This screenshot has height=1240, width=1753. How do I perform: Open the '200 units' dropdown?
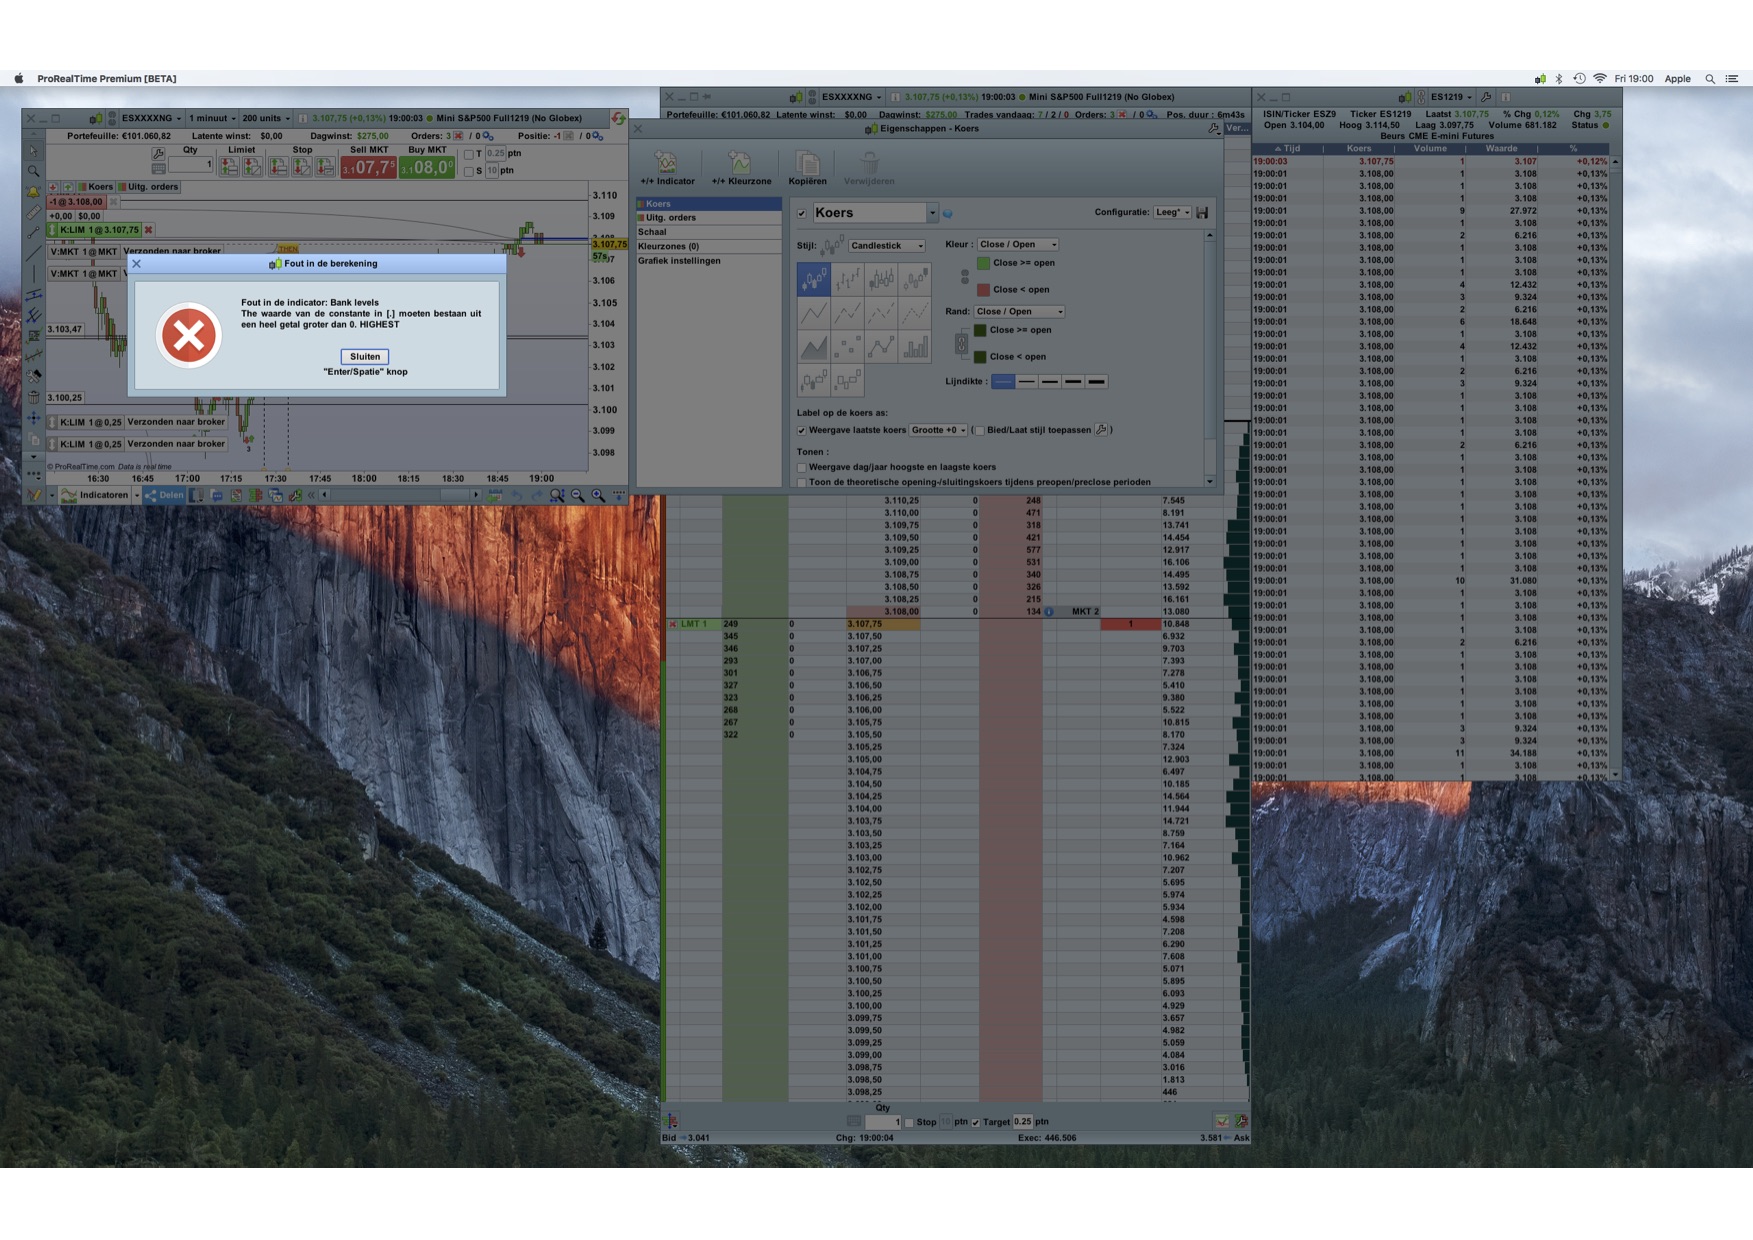tap(266, 118)
